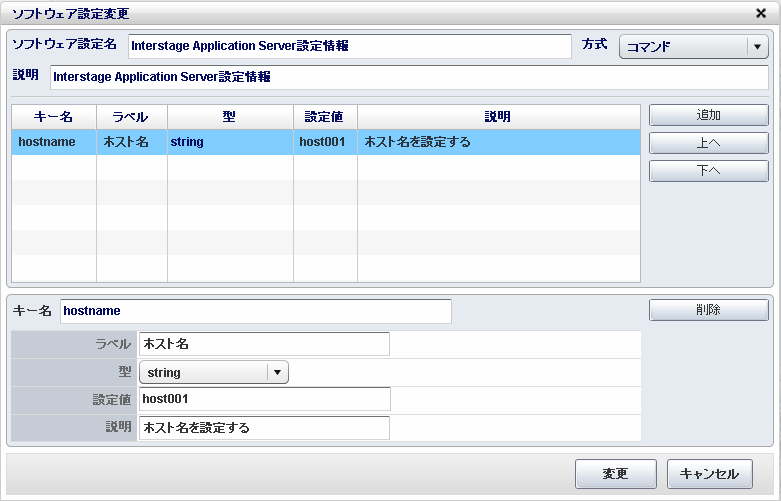Click the bottom 説明 field with ホスト名を設定する
The image size is (781, 501).
264,428
